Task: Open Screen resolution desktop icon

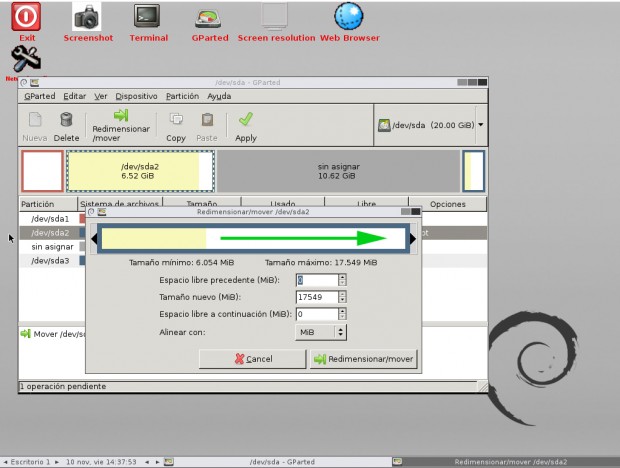Action: pos(274,16)
